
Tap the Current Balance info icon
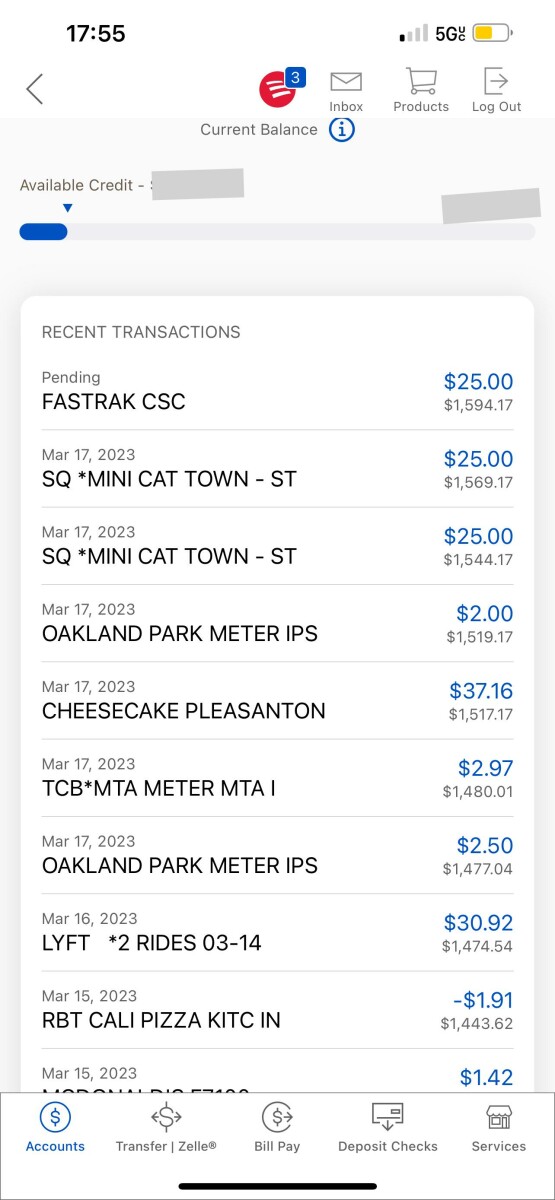point(342,129)
